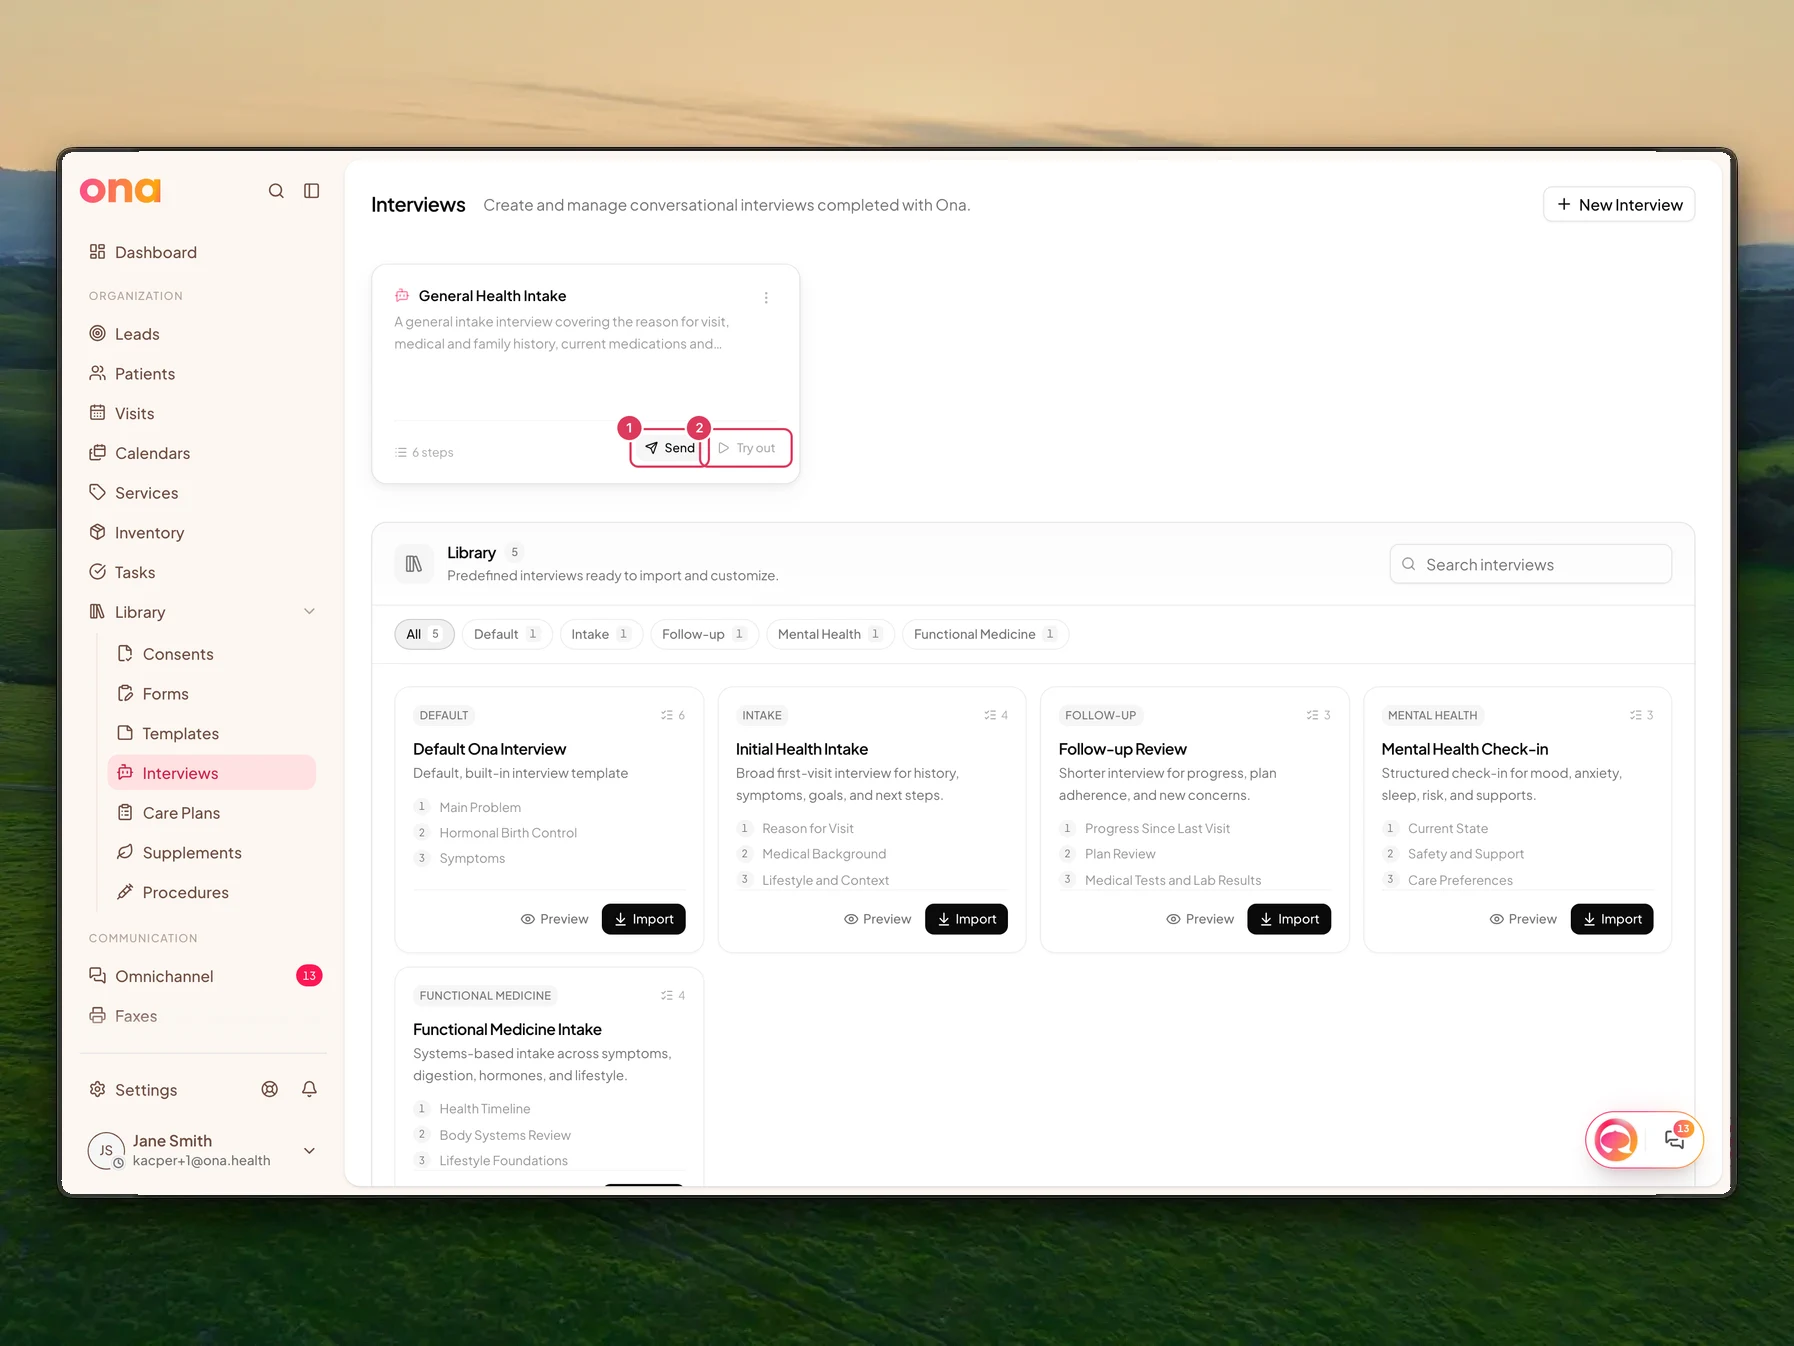Open Care Plans under Library
This screenshot has width=1794, height=1346.
[181, 813]
